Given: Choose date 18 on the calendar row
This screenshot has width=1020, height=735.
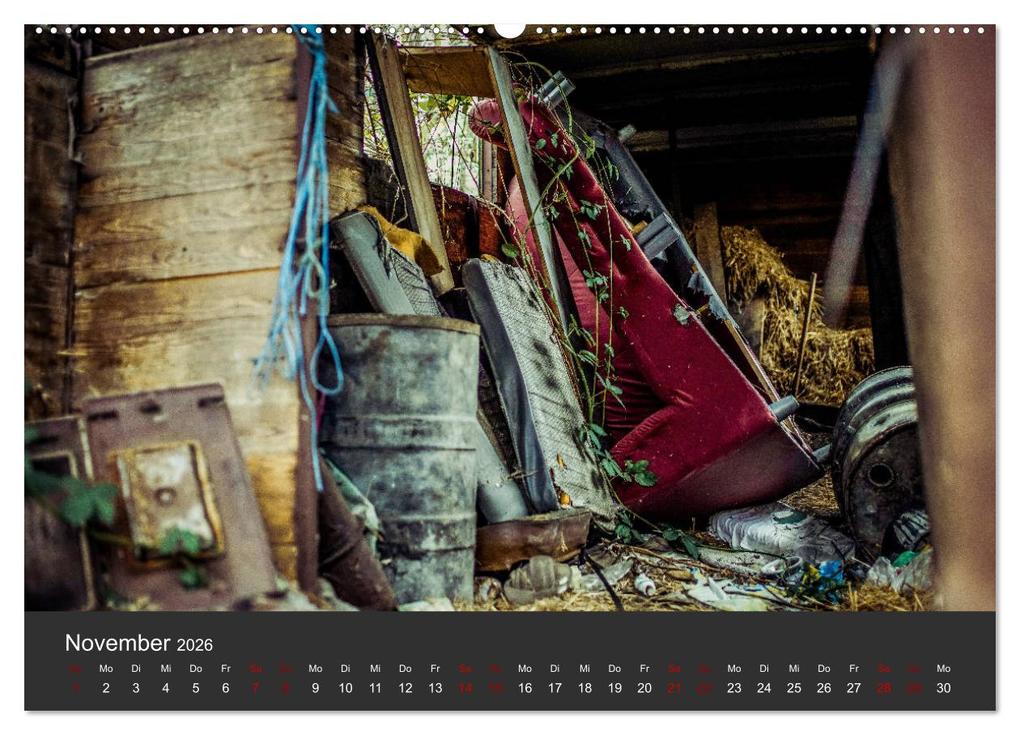Looking at the screenshot, I should coord(585,688).
